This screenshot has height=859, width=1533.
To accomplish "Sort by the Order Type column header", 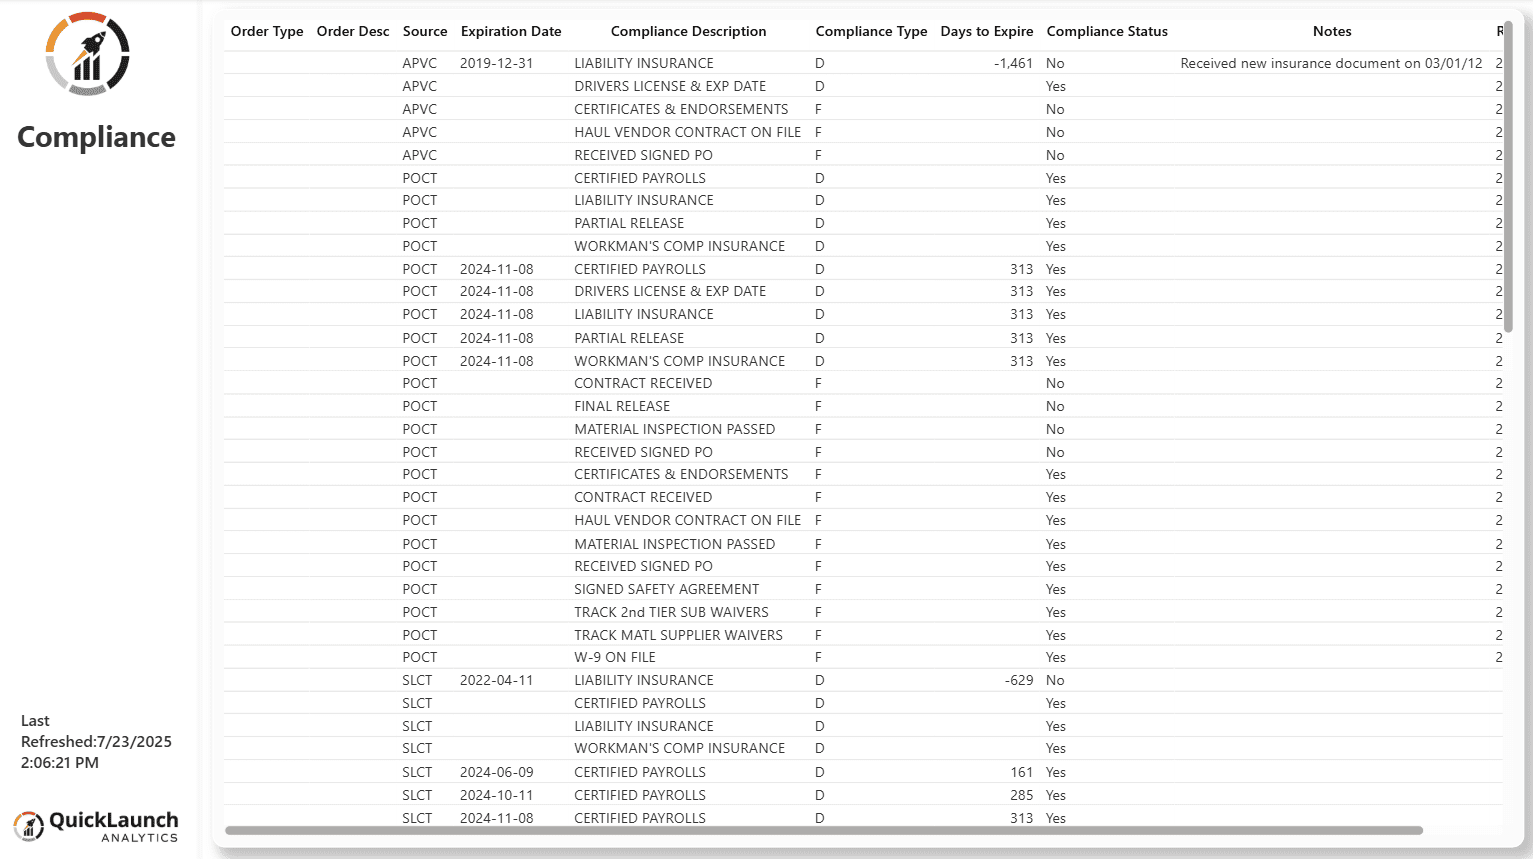I will 267,32.
